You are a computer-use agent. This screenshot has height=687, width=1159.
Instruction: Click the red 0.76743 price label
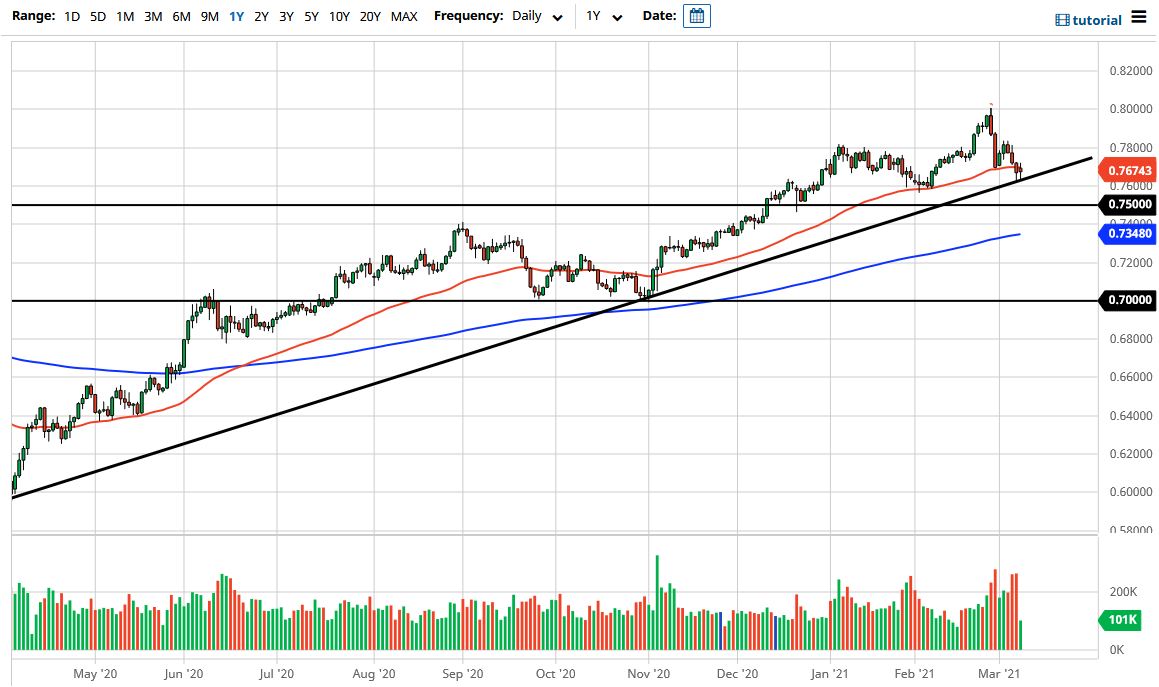click(1129, 170)
